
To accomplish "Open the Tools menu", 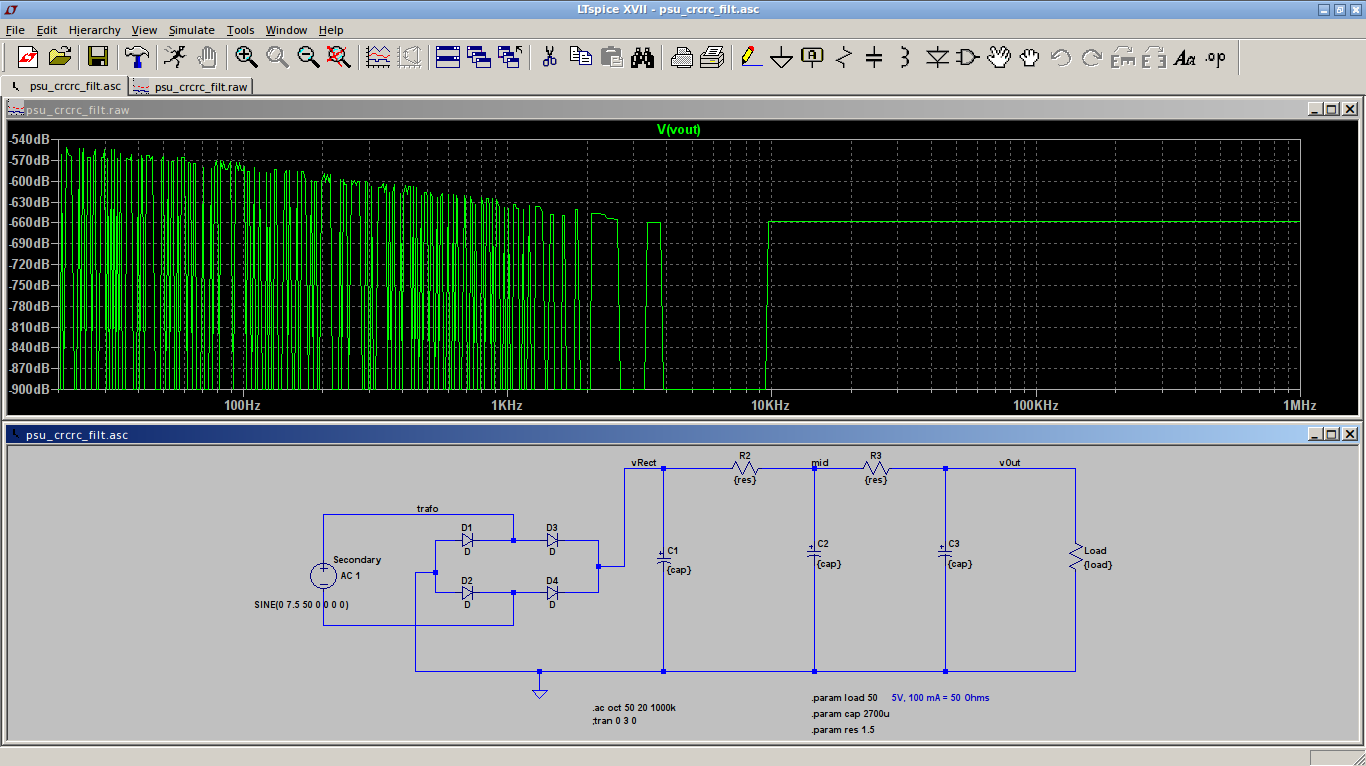I will (241, 30).
